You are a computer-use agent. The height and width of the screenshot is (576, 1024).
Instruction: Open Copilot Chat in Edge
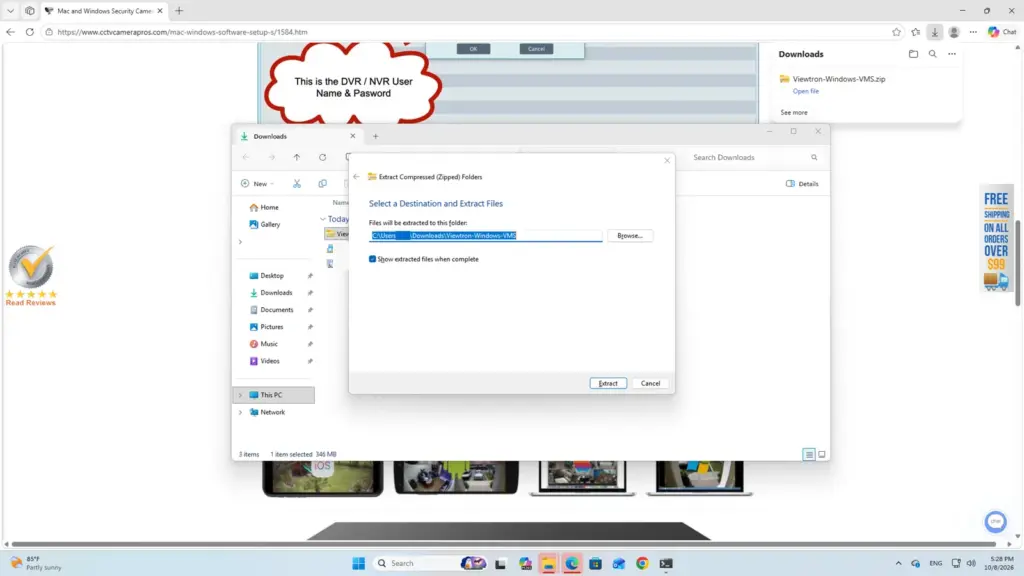coord(1002,32)
